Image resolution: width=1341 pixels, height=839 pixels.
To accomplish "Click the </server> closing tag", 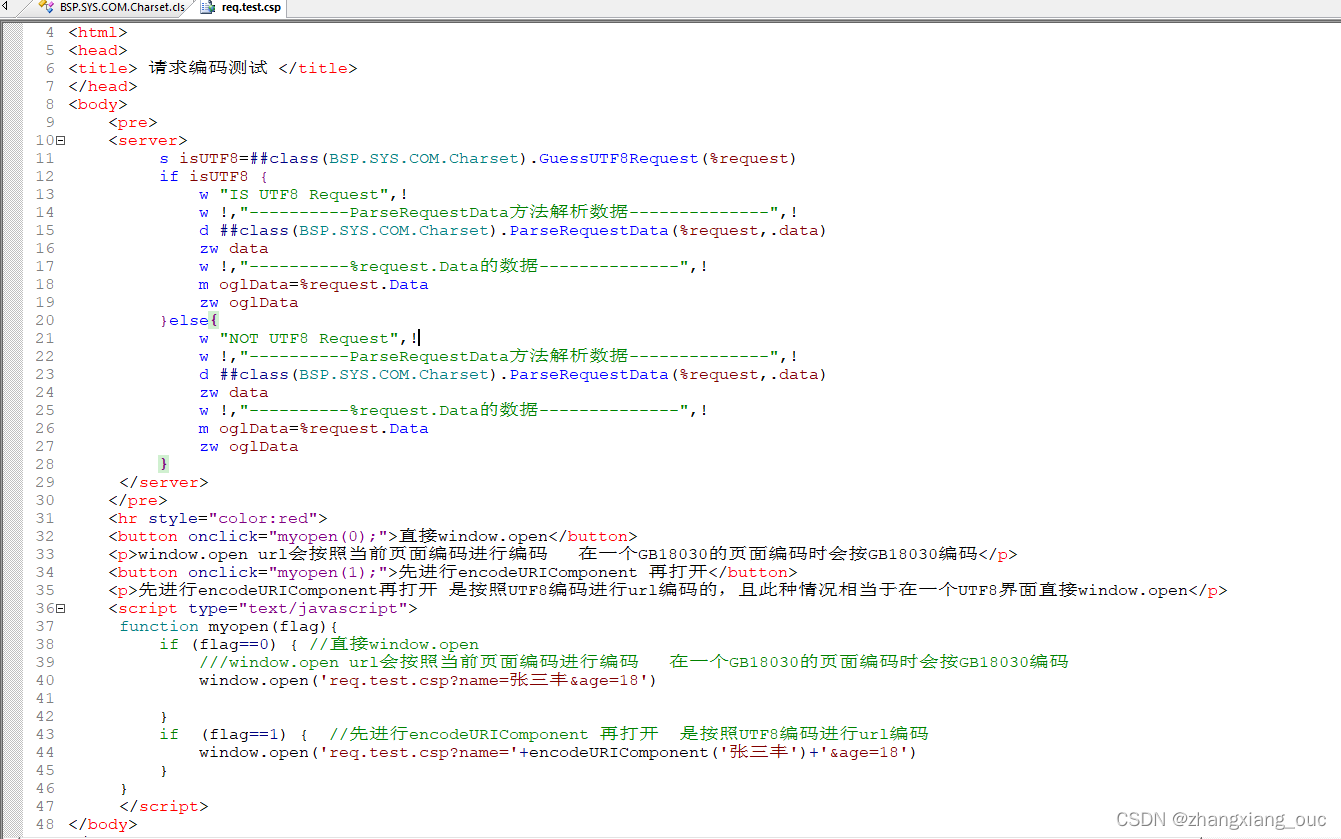I will (x=163, y=483).
